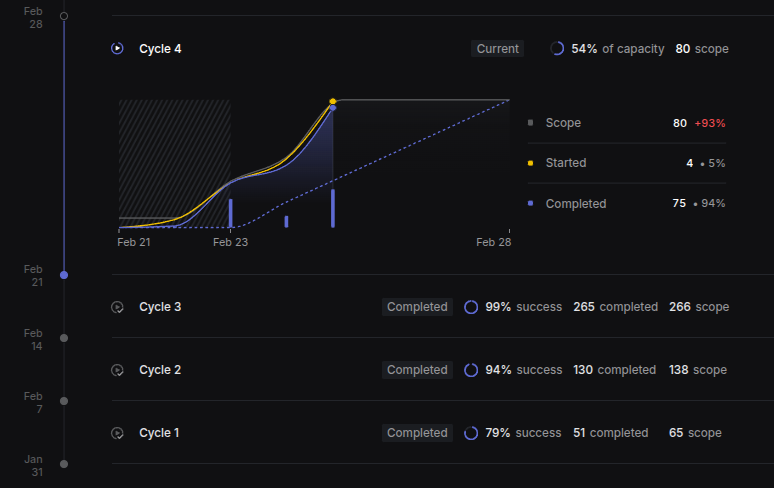
Task: Click the yellow started point on chart
Action: [x=333, y=101]
